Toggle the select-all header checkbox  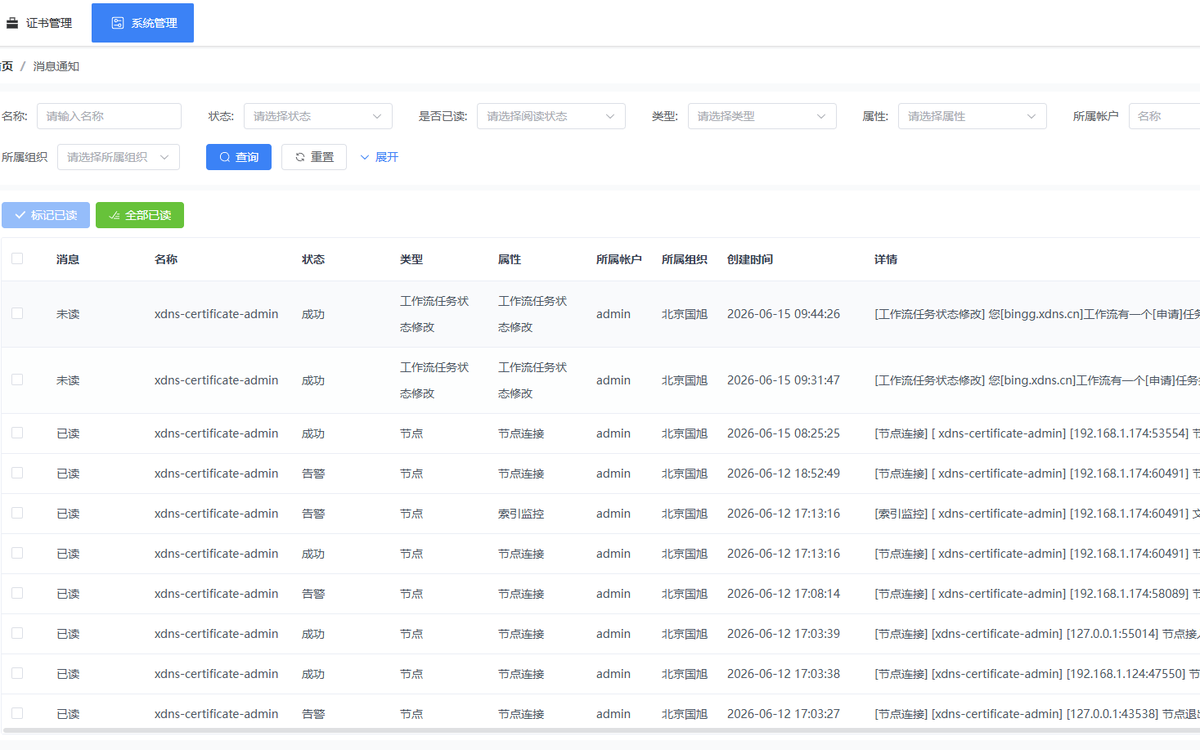[17, 259]
